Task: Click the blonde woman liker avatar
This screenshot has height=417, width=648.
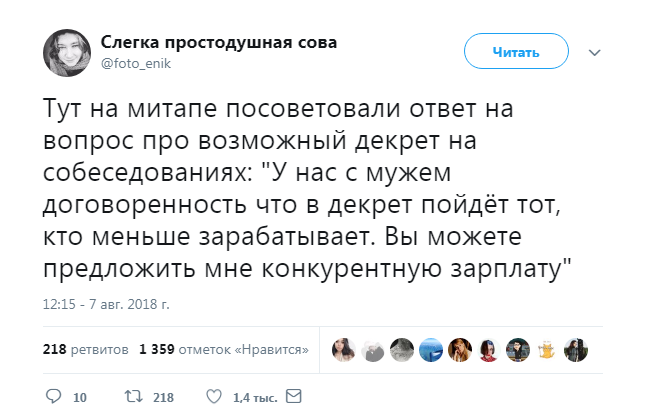Action: pos(460,349)
